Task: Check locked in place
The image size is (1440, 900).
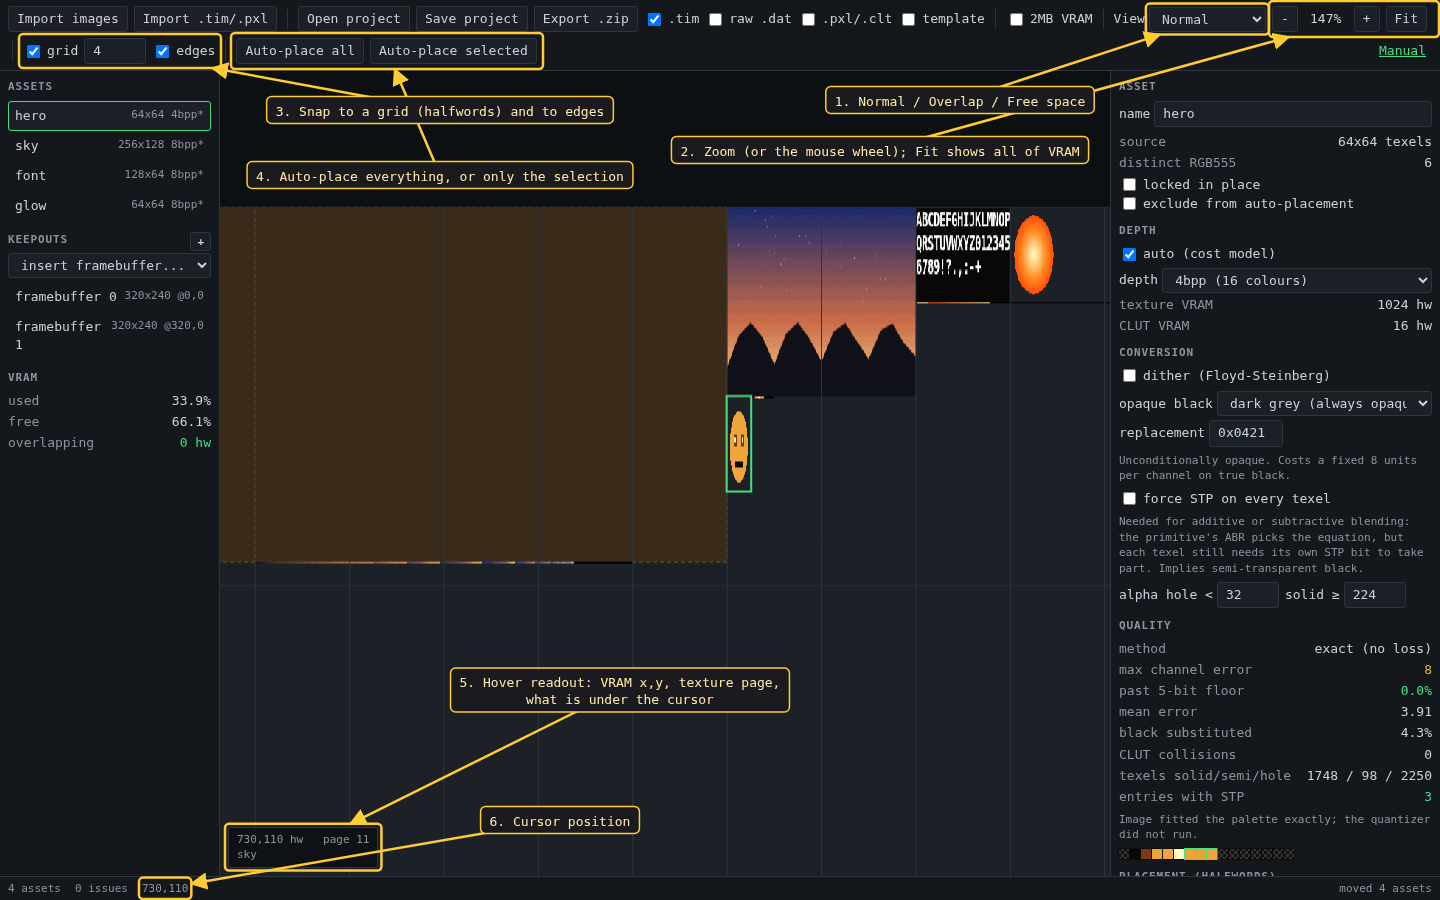Action: tap(1129, 185)
